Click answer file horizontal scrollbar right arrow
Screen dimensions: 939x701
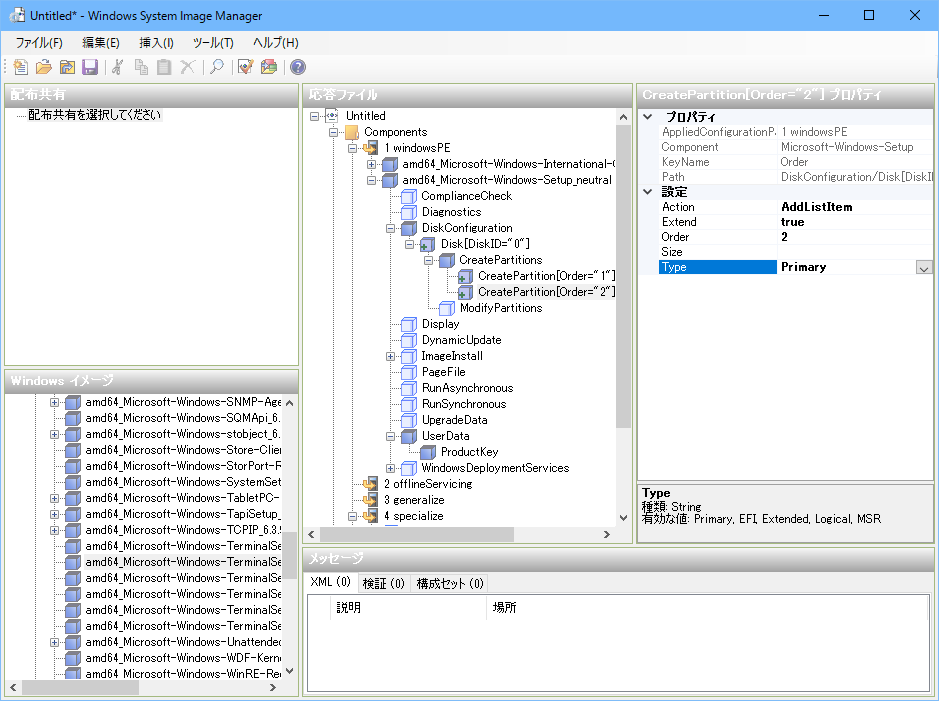point(607,535)
